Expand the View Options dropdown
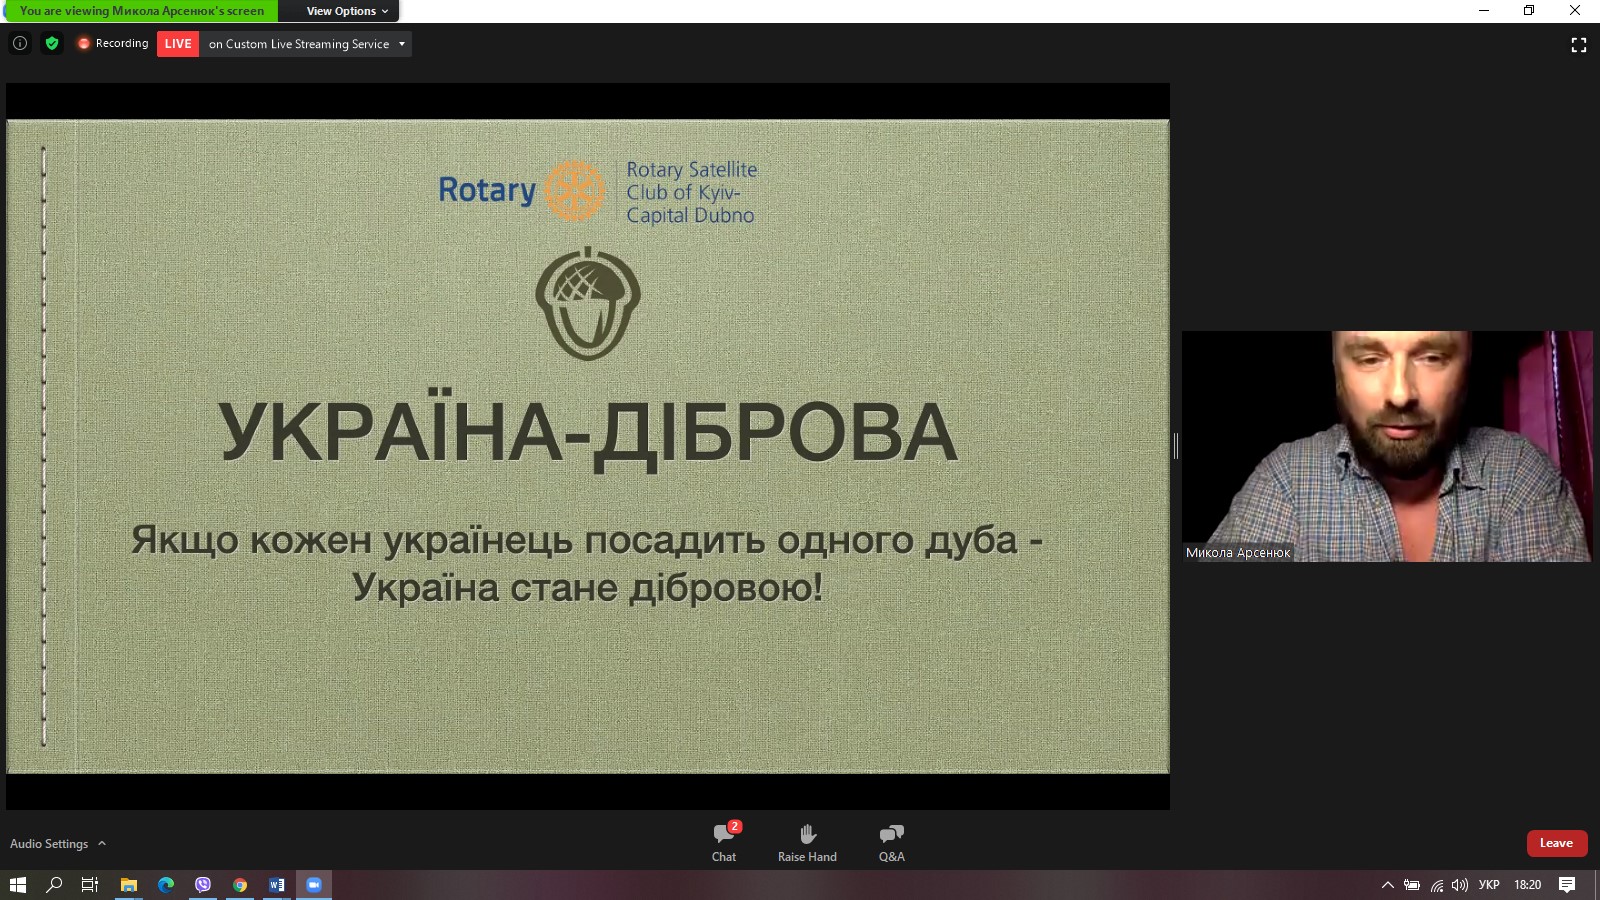The height and width of the screenshot is (900, 1600). (x=346, y=11)
